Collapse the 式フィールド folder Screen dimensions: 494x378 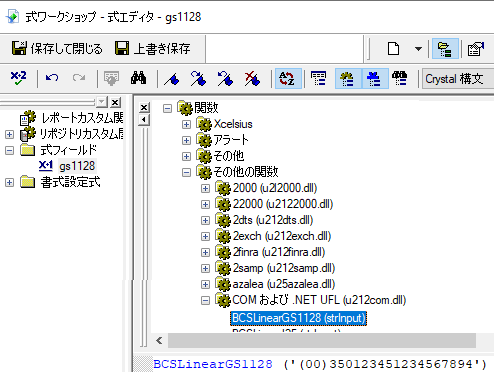coord(9,150)
